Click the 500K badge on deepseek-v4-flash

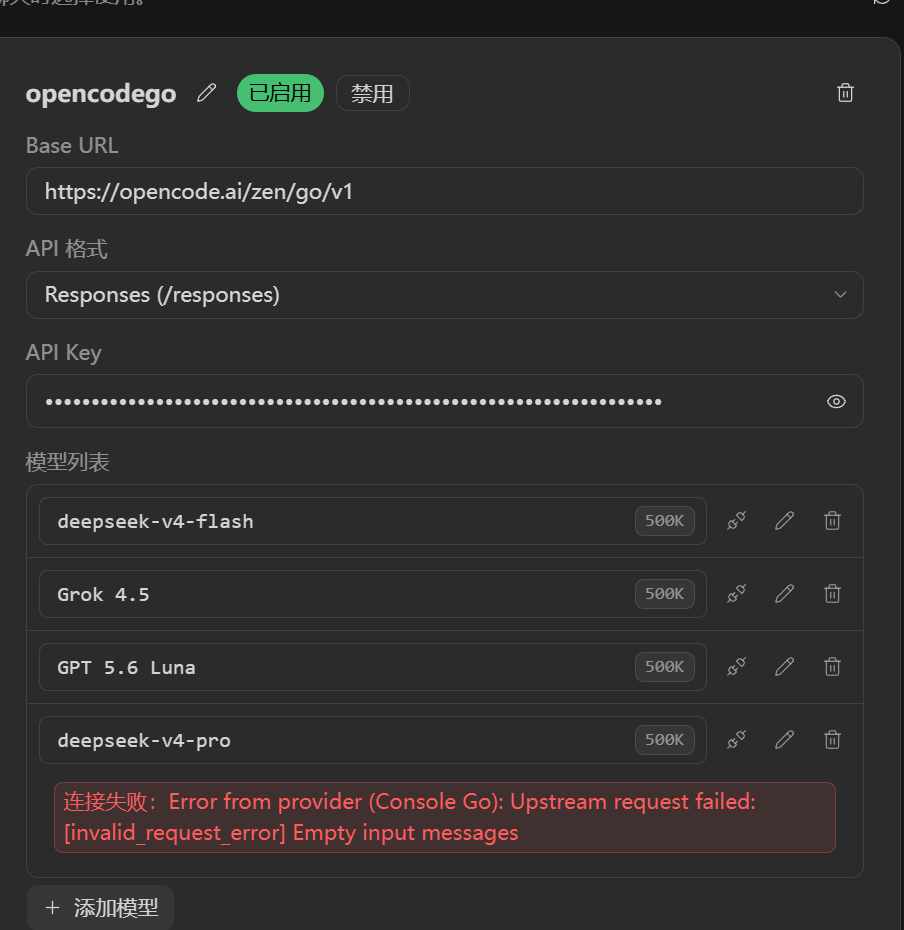click(x=664, y=521)
